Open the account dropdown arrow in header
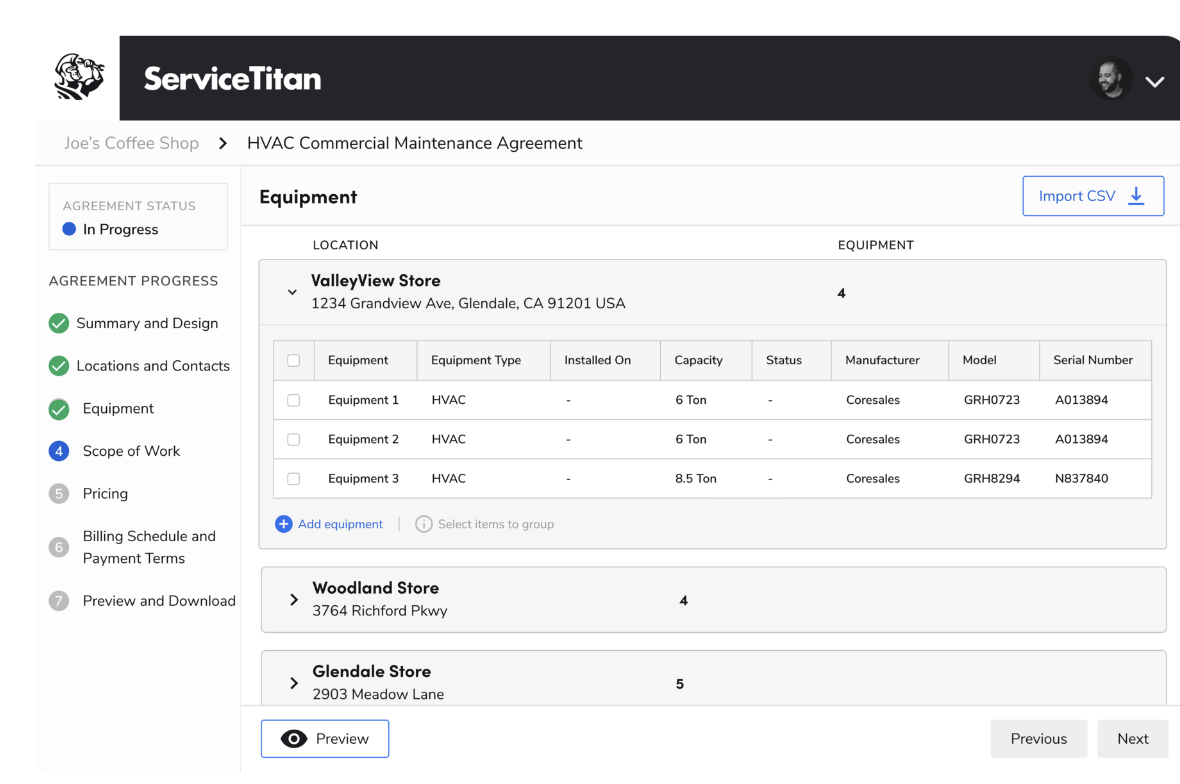1180x784 pixels. [1155, 82]
